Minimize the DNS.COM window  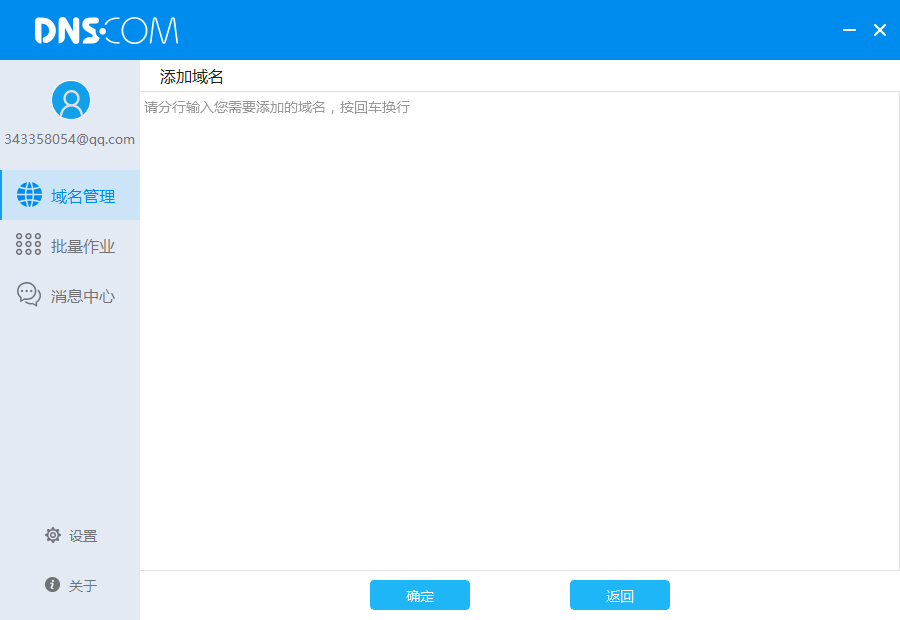point(849,30)
